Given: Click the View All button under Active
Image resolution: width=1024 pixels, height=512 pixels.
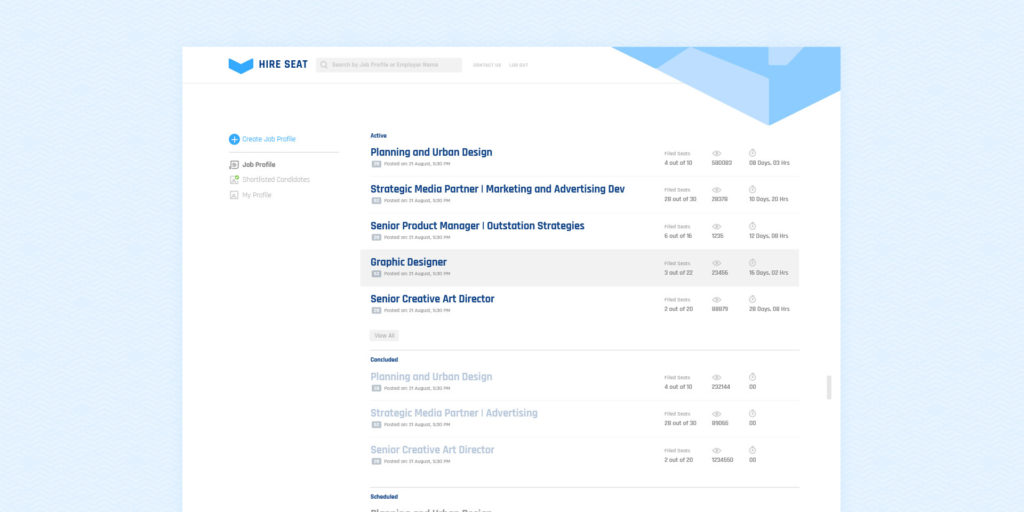Looking at the screenshot, I should click(384, 336).
